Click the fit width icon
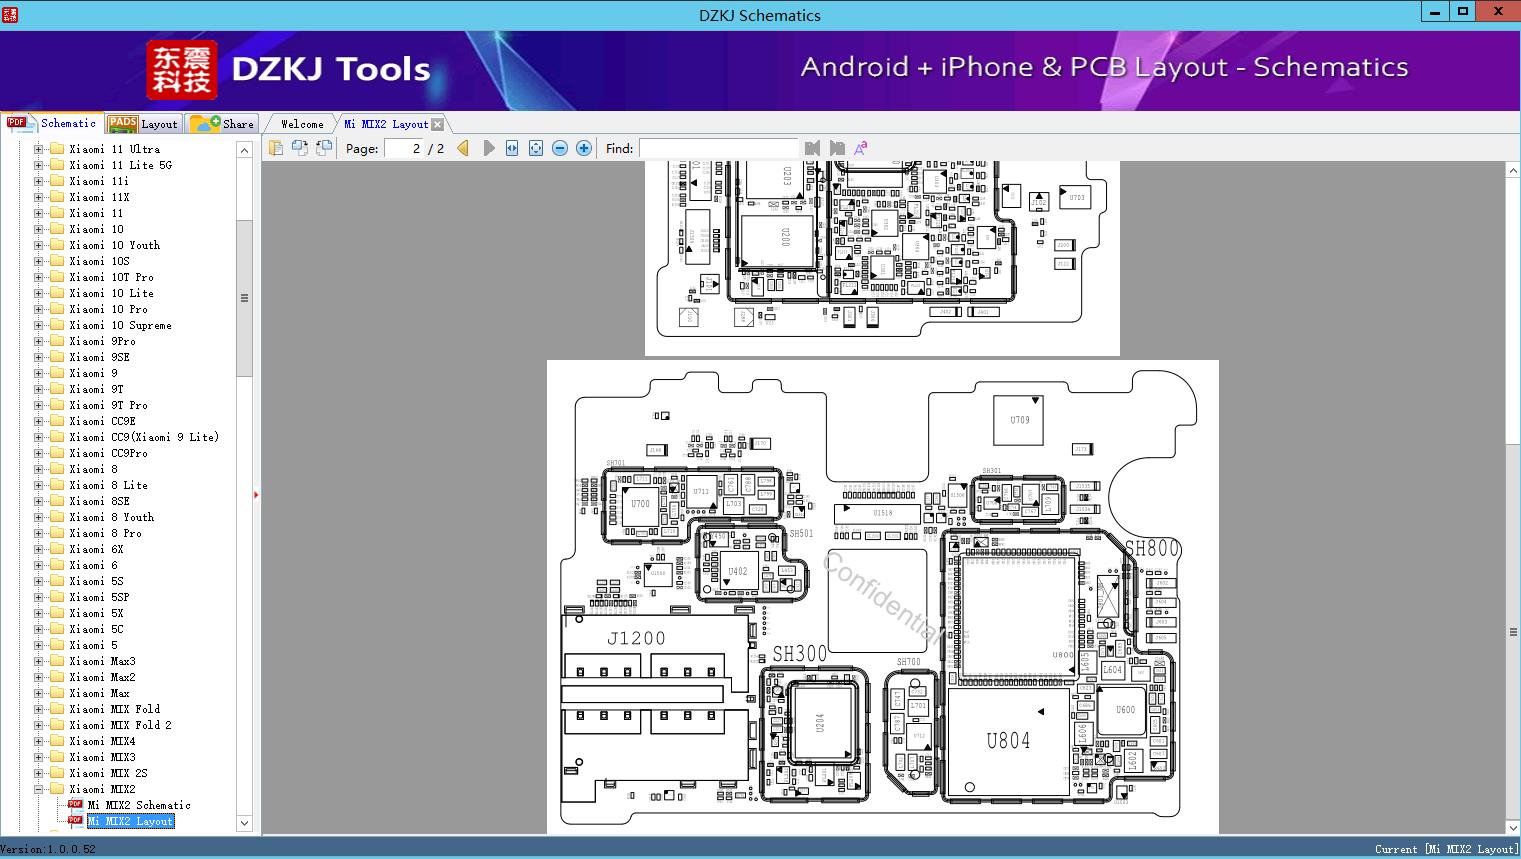 pyautogui.click(x=512, y=148)
